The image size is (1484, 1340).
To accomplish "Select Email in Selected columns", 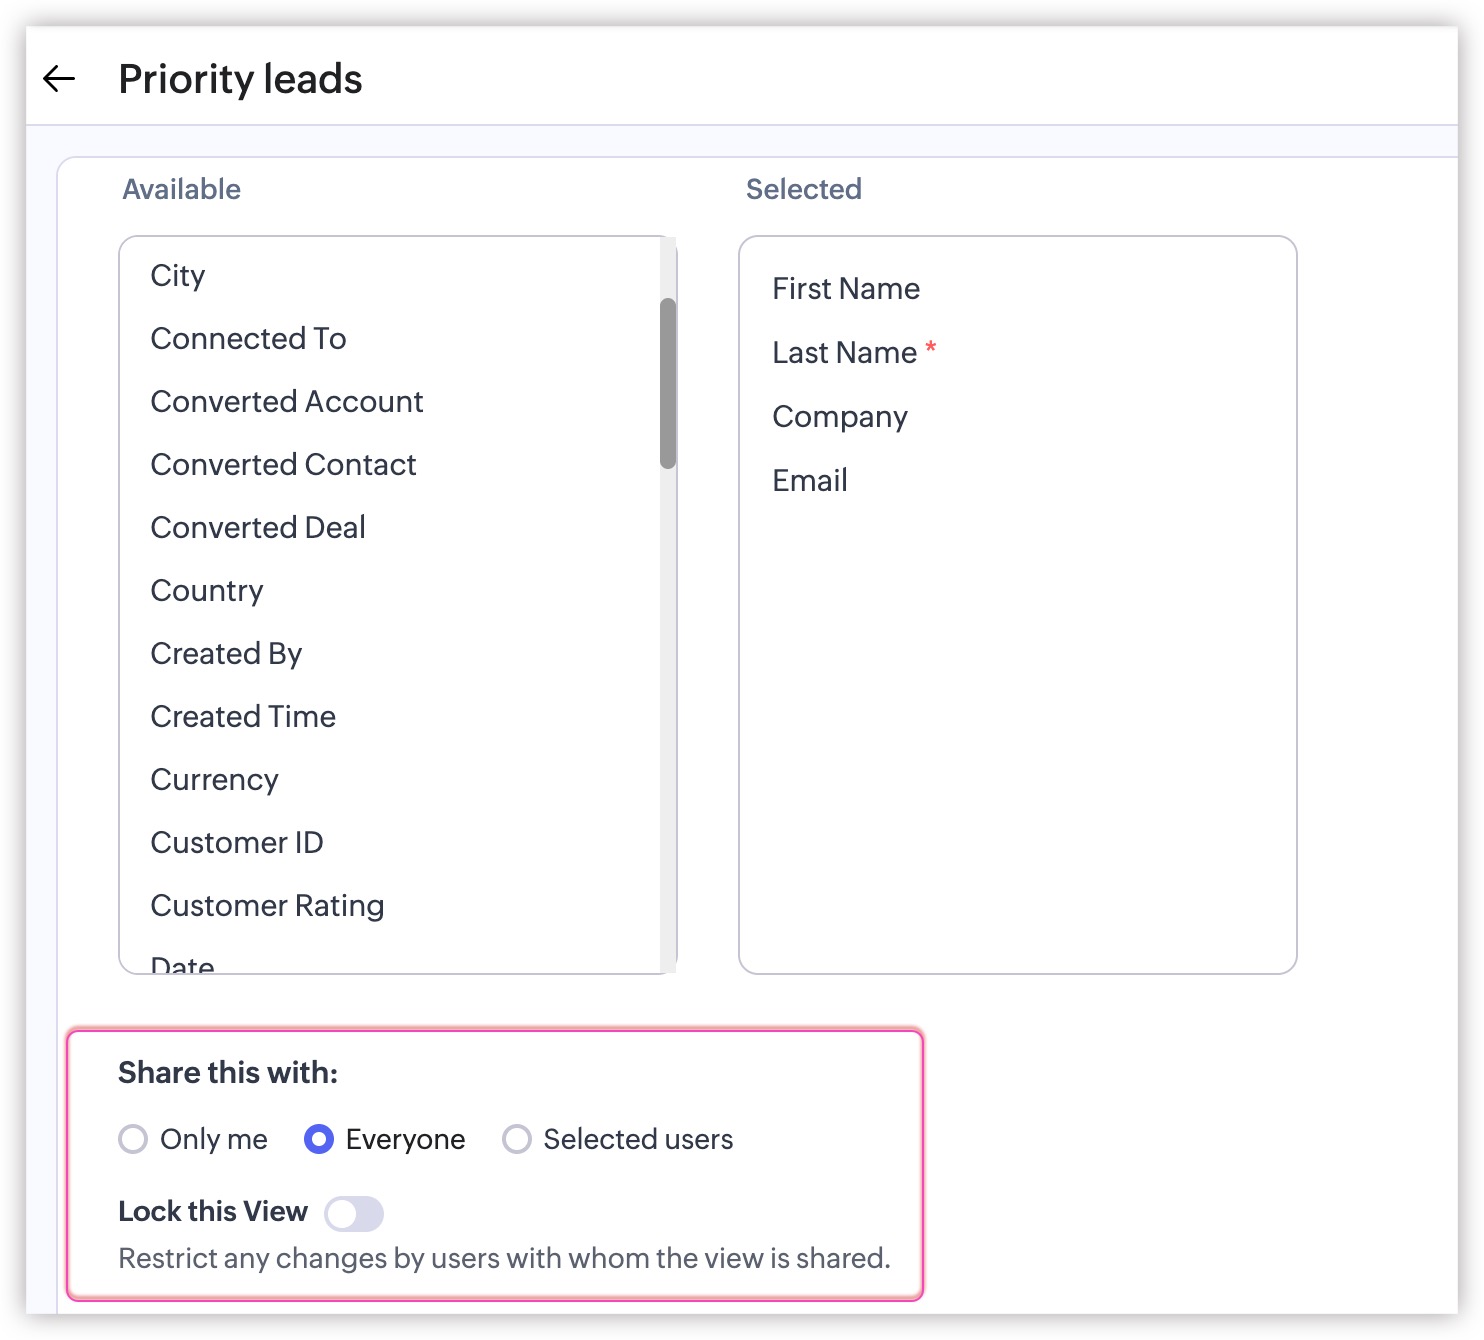I will pyautogui.click(x=810, y=481).
